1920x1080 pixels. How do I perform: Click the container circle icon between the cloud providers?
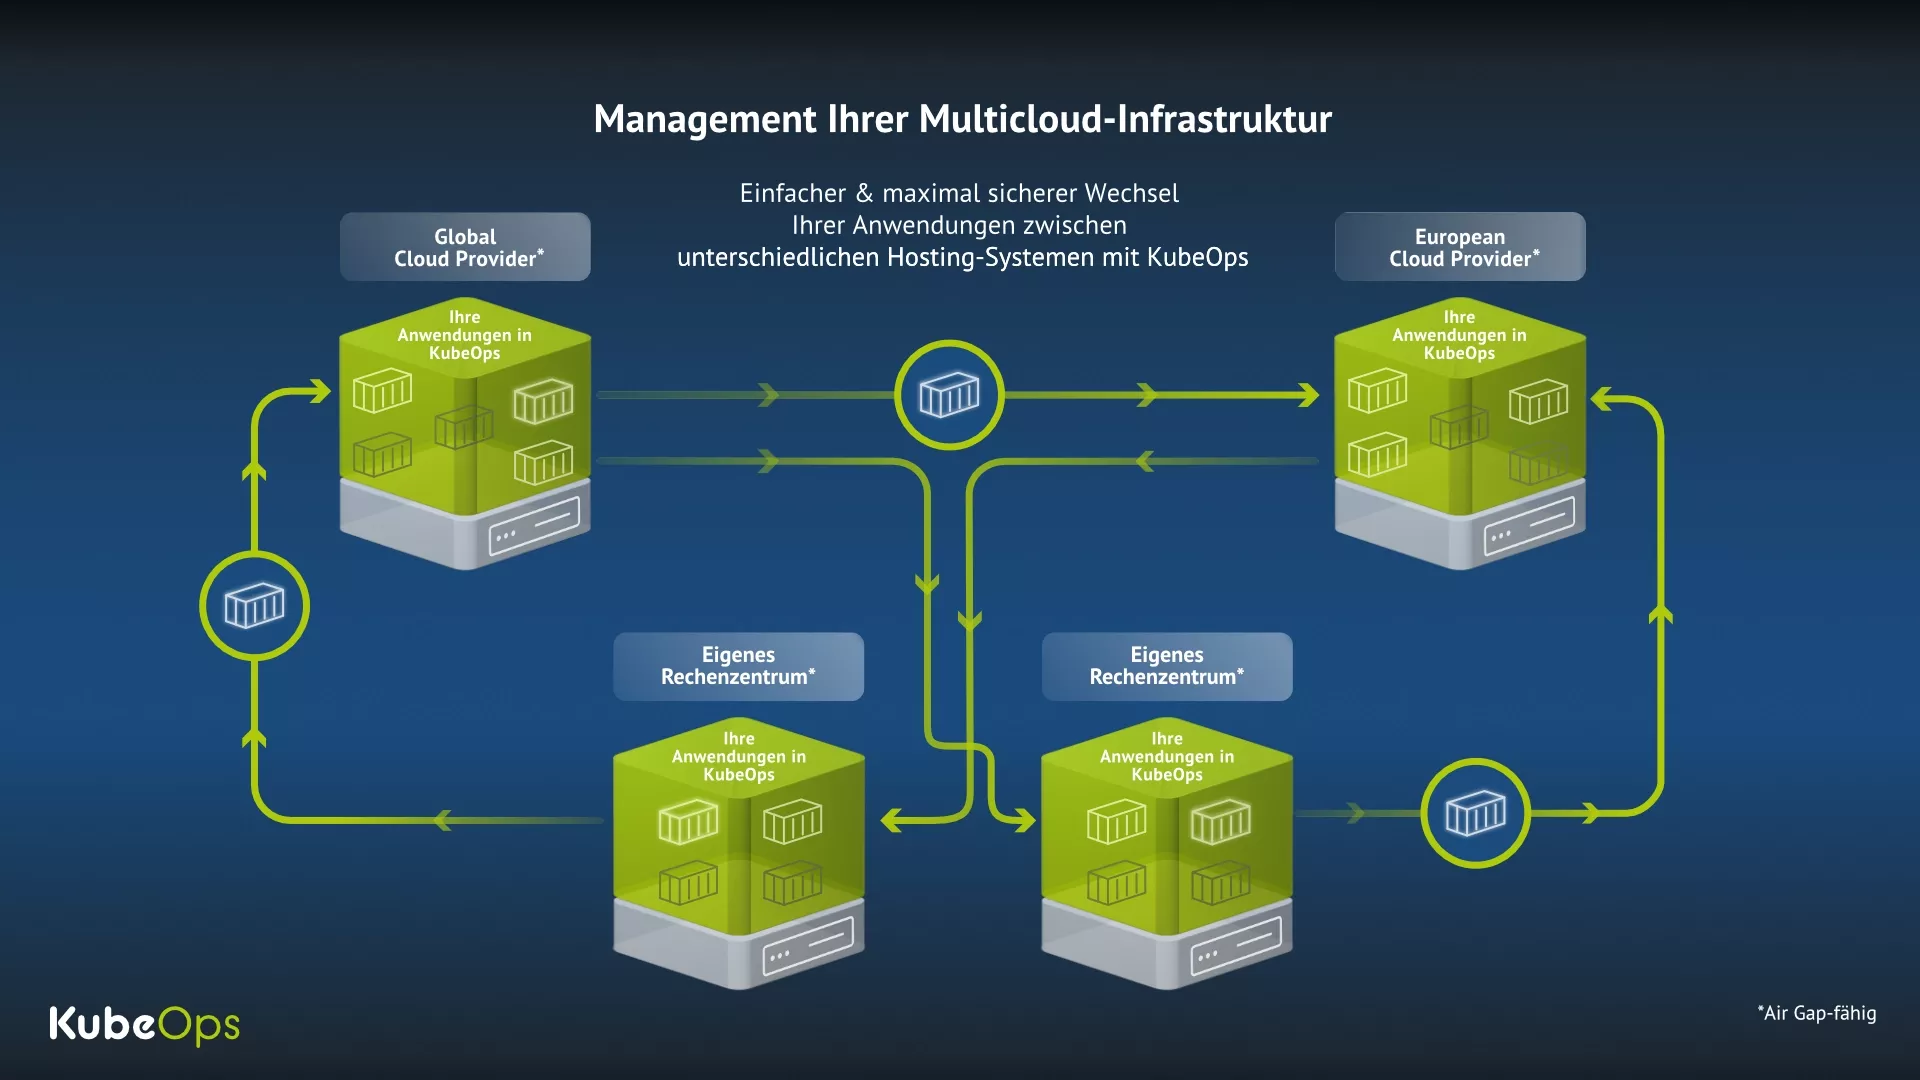[949, 395]
